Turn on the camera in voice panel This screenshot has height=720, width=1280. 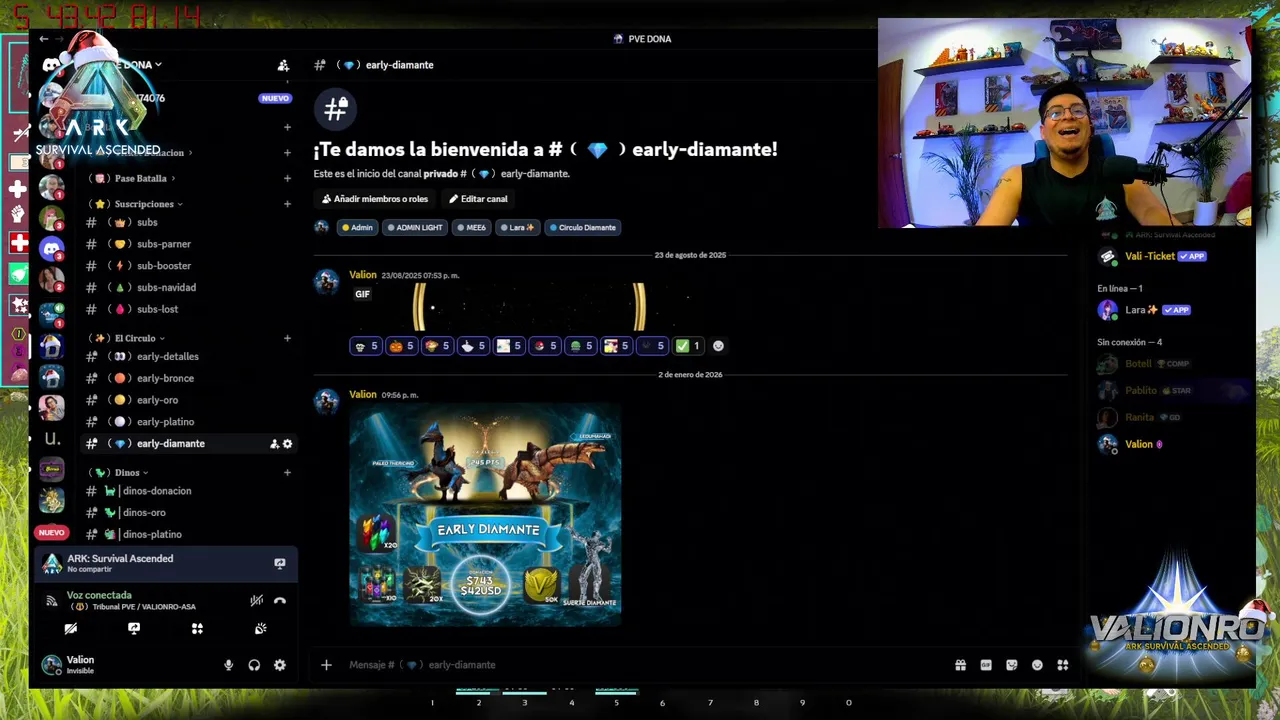point(71,629)
